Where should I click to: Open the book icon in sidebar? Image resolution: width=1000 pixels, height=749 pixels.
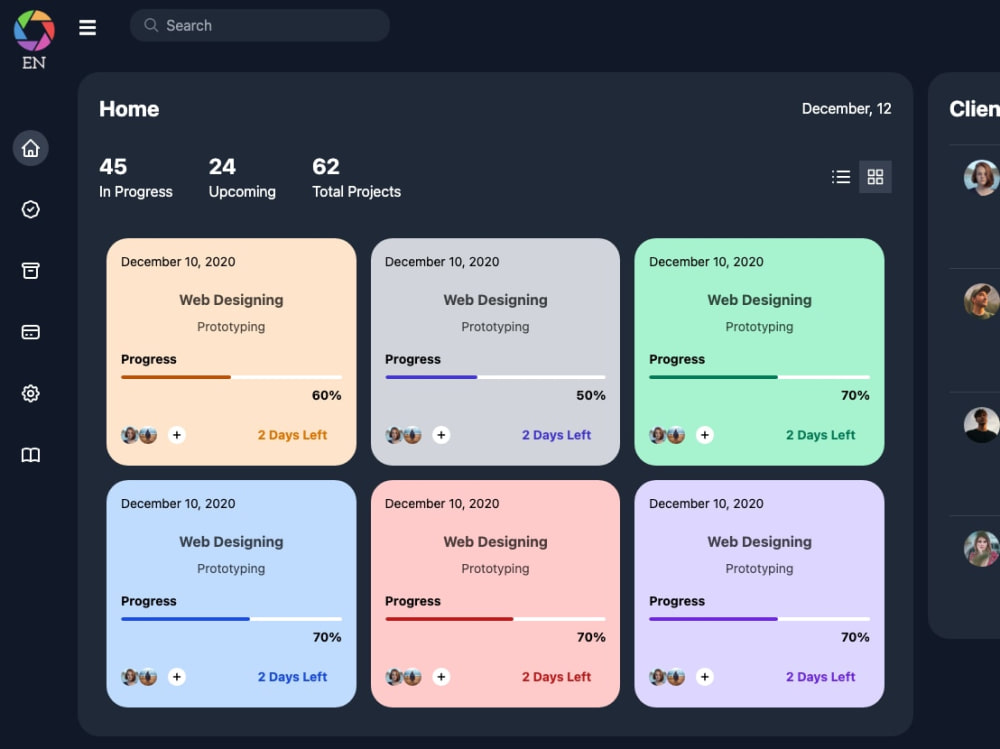click(x=31, y=455)
